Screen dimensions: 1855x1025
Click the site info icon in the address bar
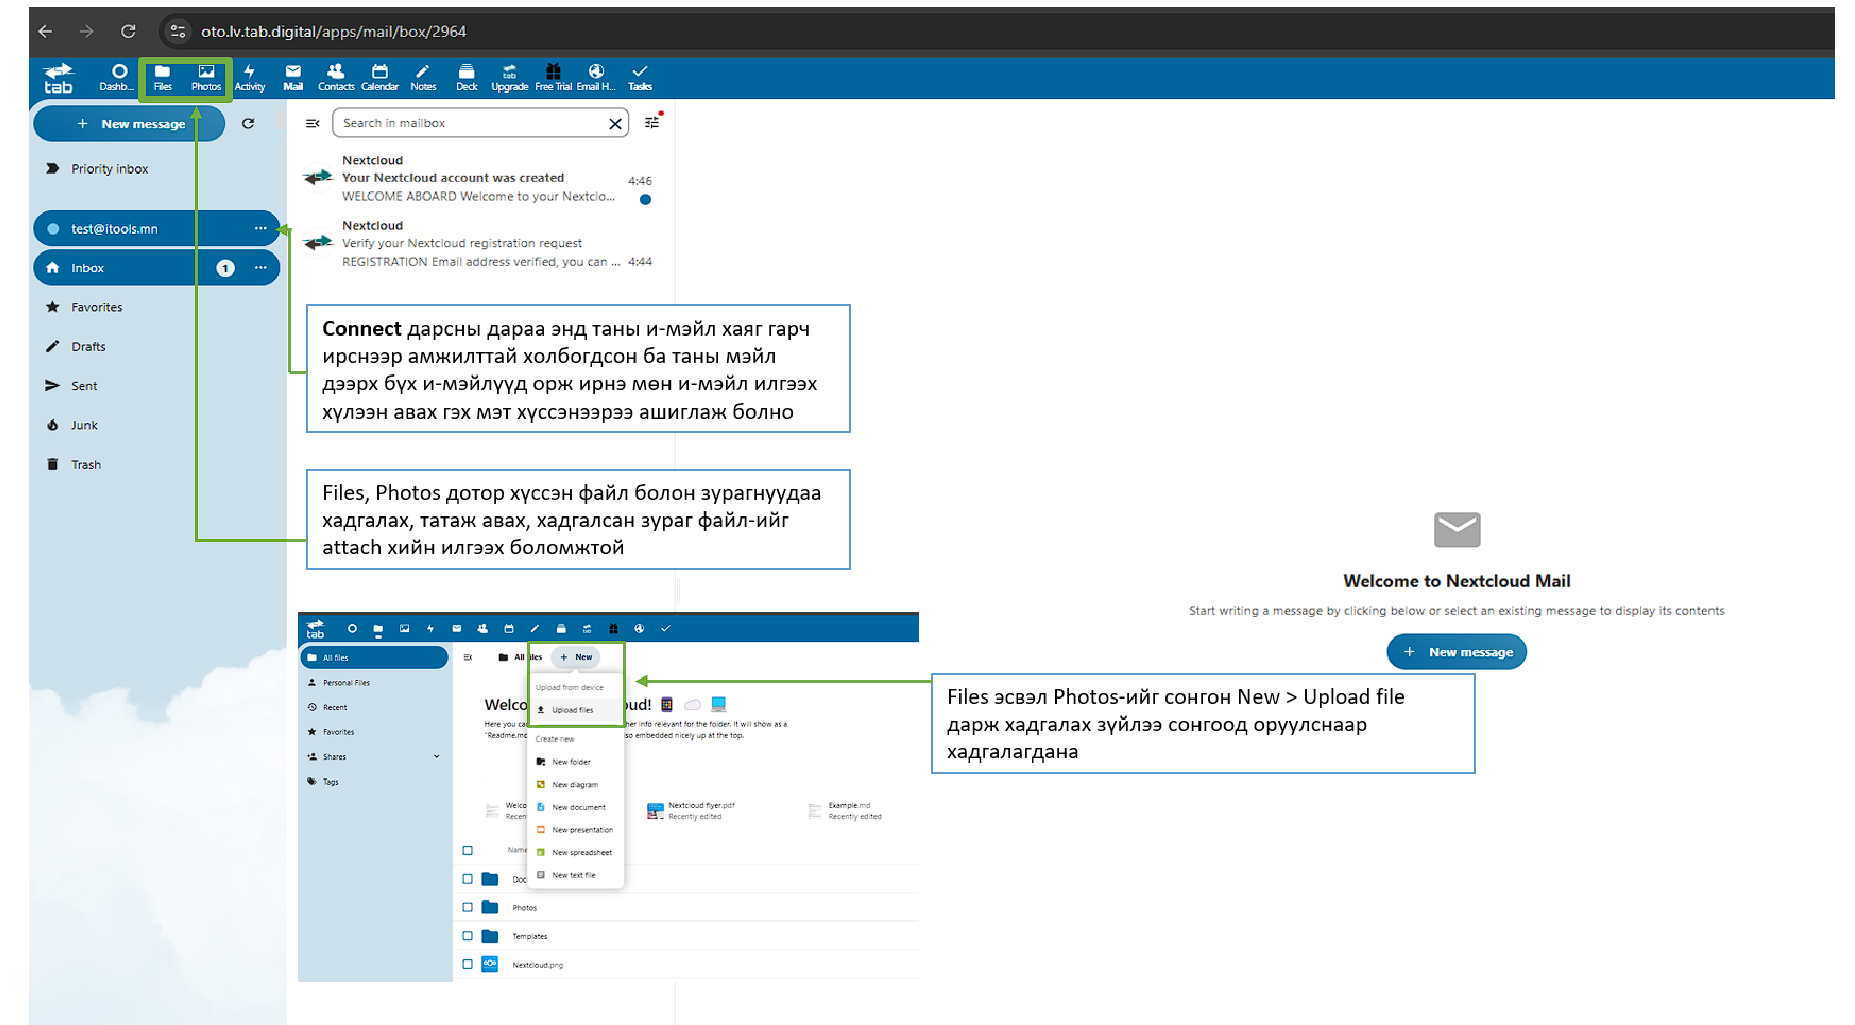(x=177, y=31)
